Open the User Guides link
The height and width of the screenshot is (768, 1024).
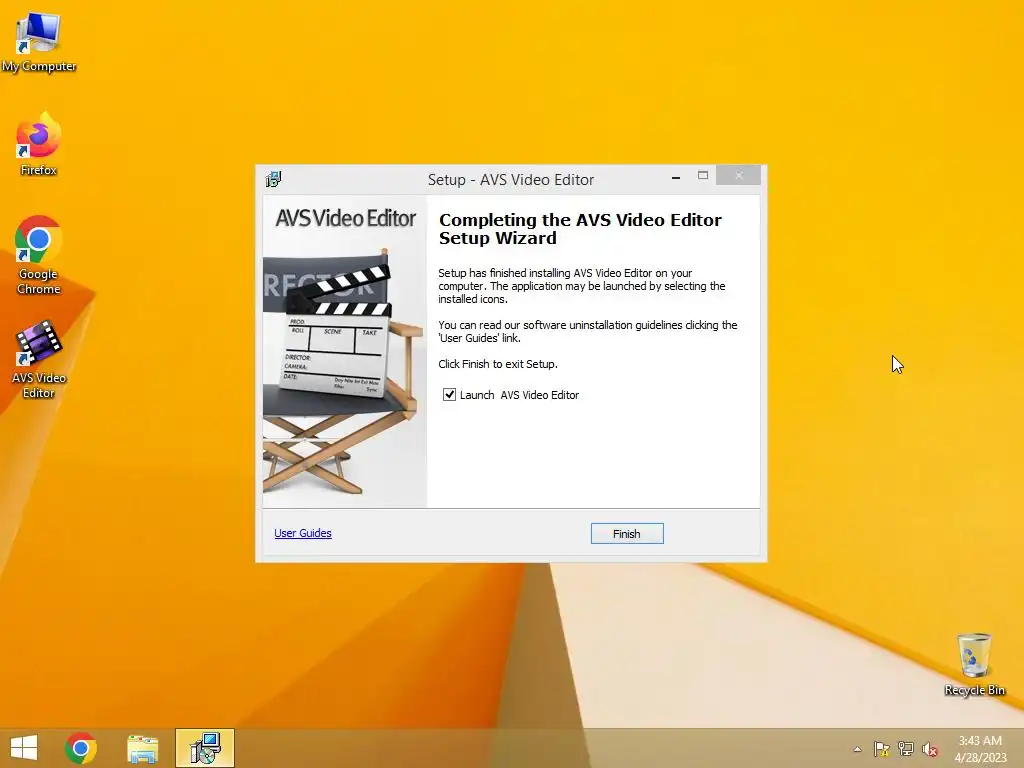coord(302,533)
